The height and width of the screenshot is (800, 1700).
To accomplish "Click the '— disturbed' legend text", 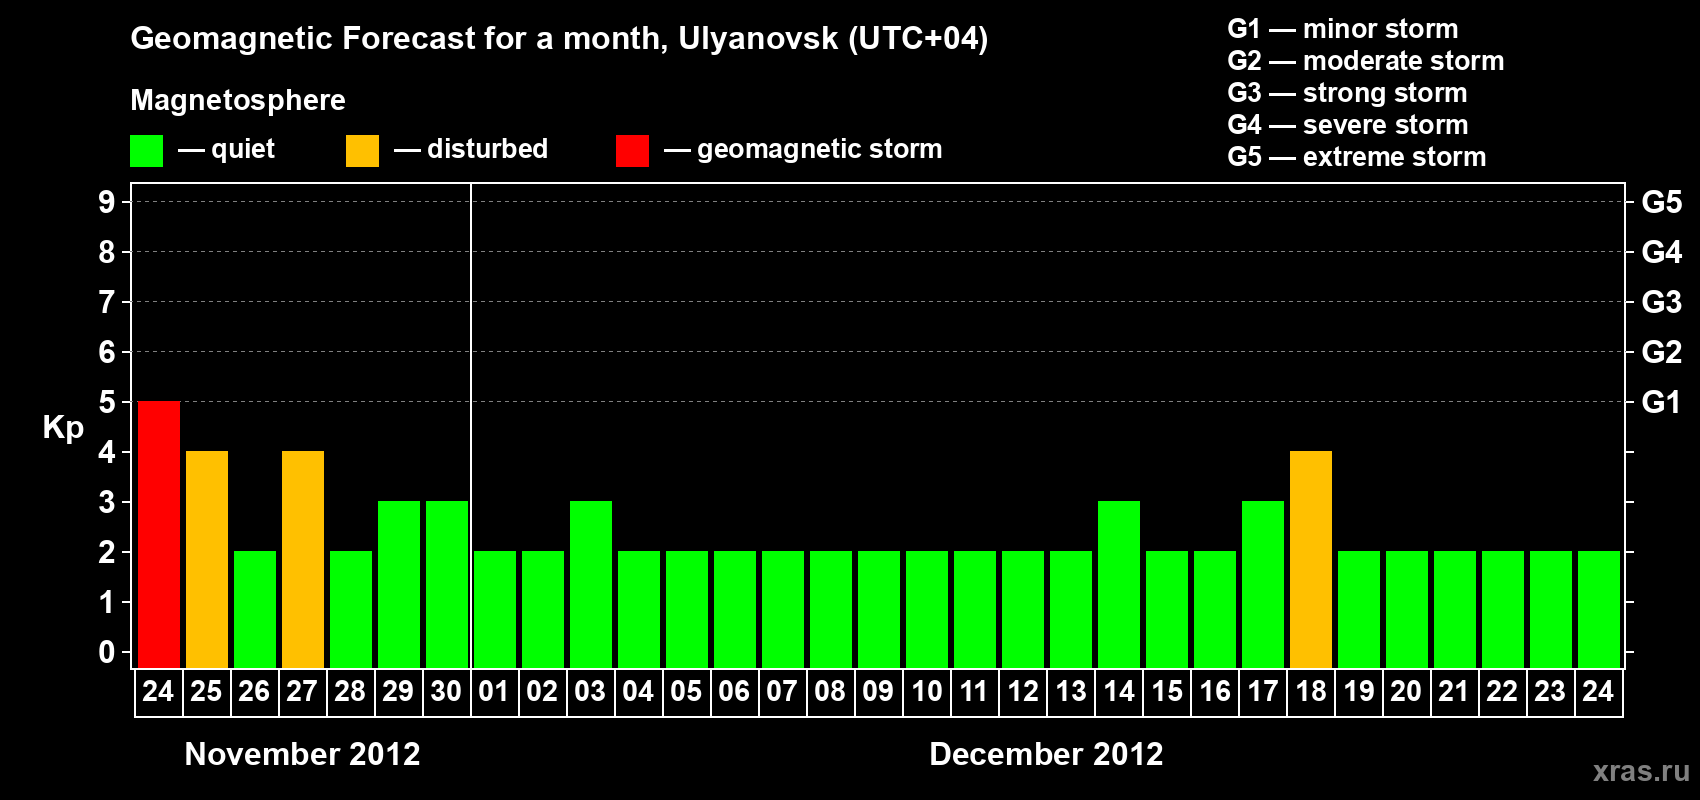I will (x=471, y=149).
